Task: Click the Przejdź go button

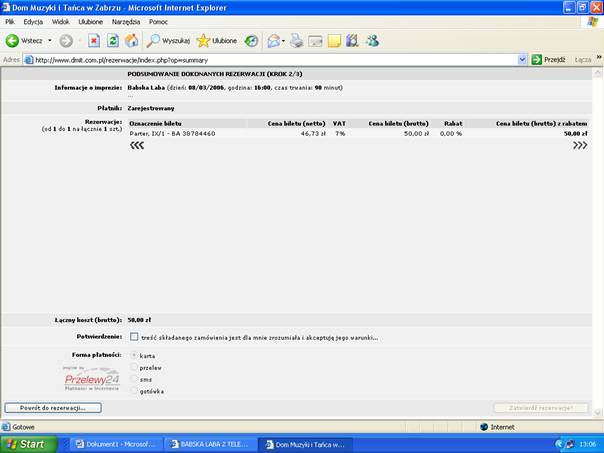Action: 548,59
